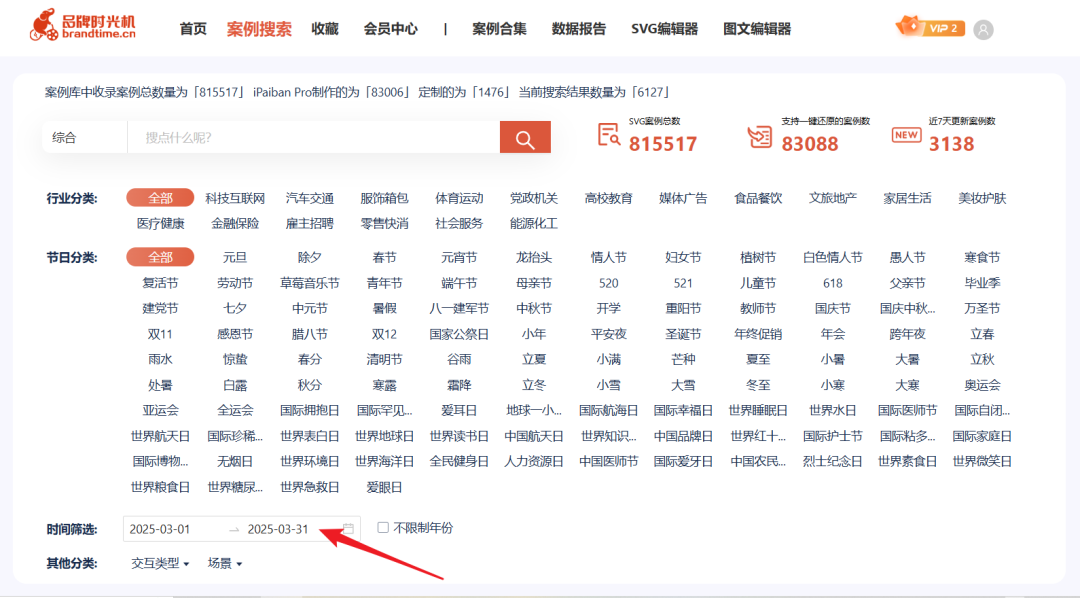Click the SVG案例总数 document icon
Screen dimensions: 1080x598
tap(611, 135)
